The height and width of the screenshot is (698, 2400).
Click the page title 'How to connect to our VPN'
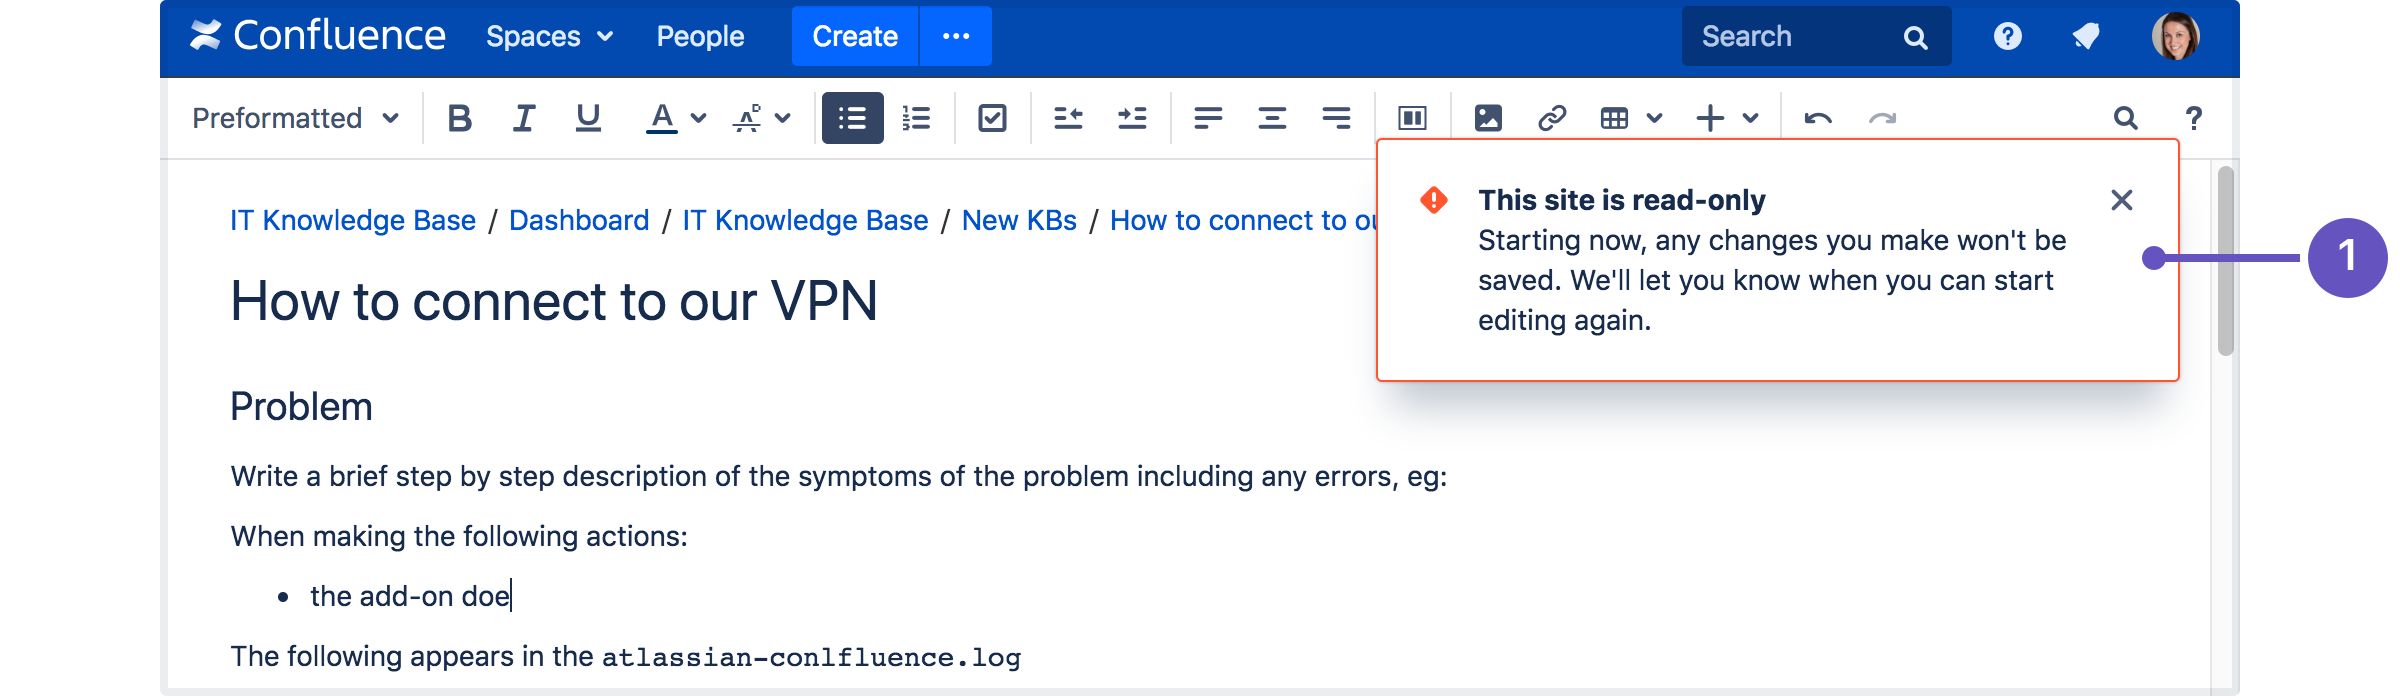(x=554, y=301)
